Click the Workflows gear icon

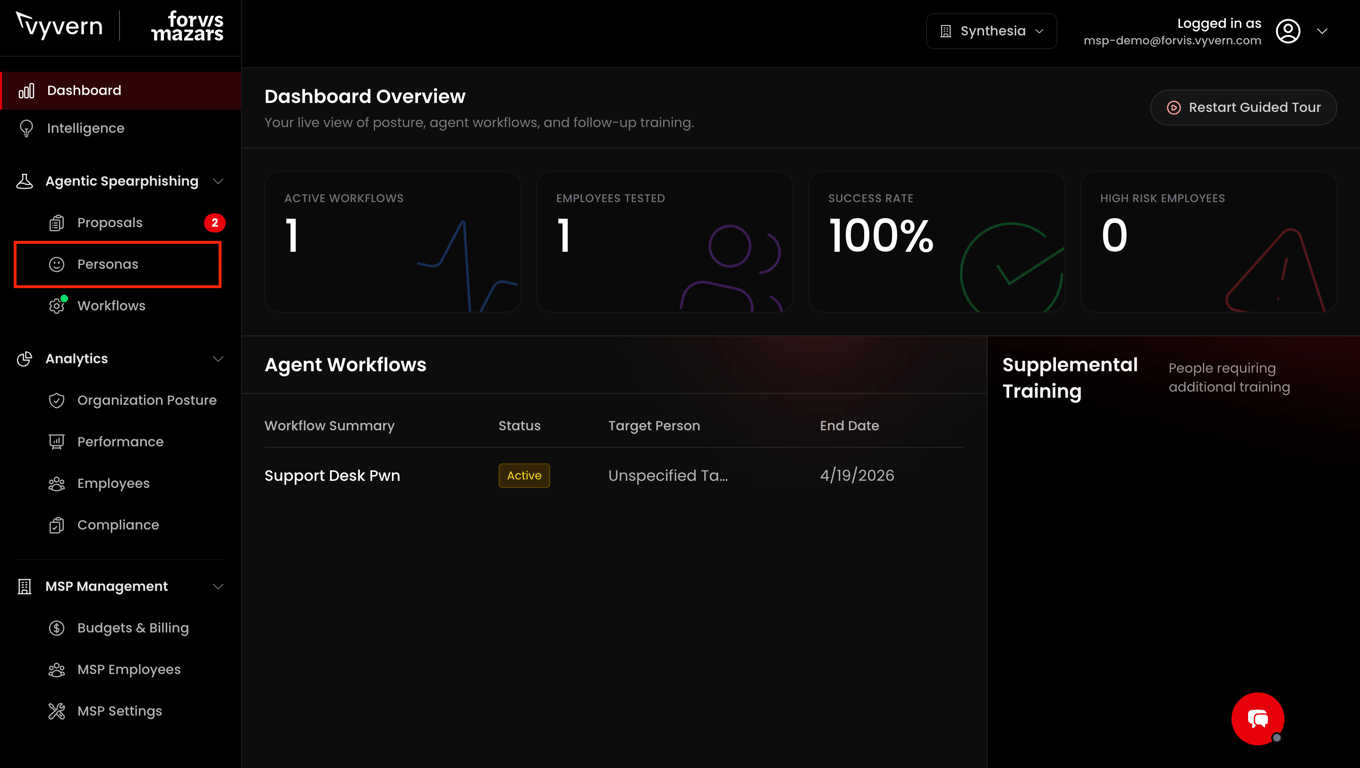click(x=57, y=306)
